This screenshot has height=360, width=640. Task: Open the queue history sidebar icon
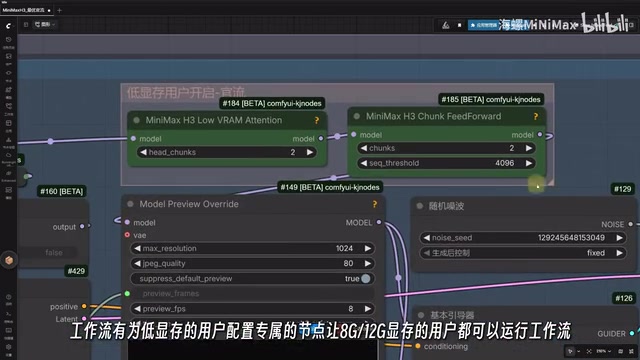pyautogui.click(x=9, y=40)
